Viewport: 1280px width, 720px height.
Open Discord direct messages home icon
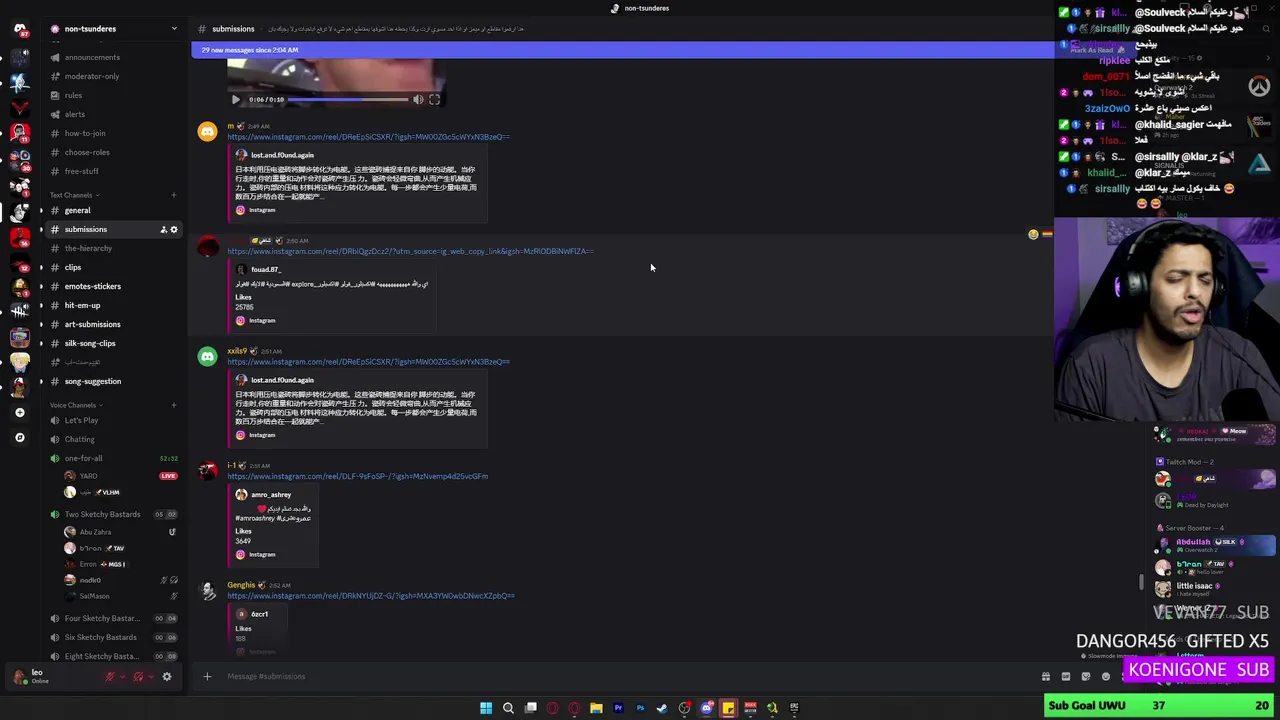(19, 29)
